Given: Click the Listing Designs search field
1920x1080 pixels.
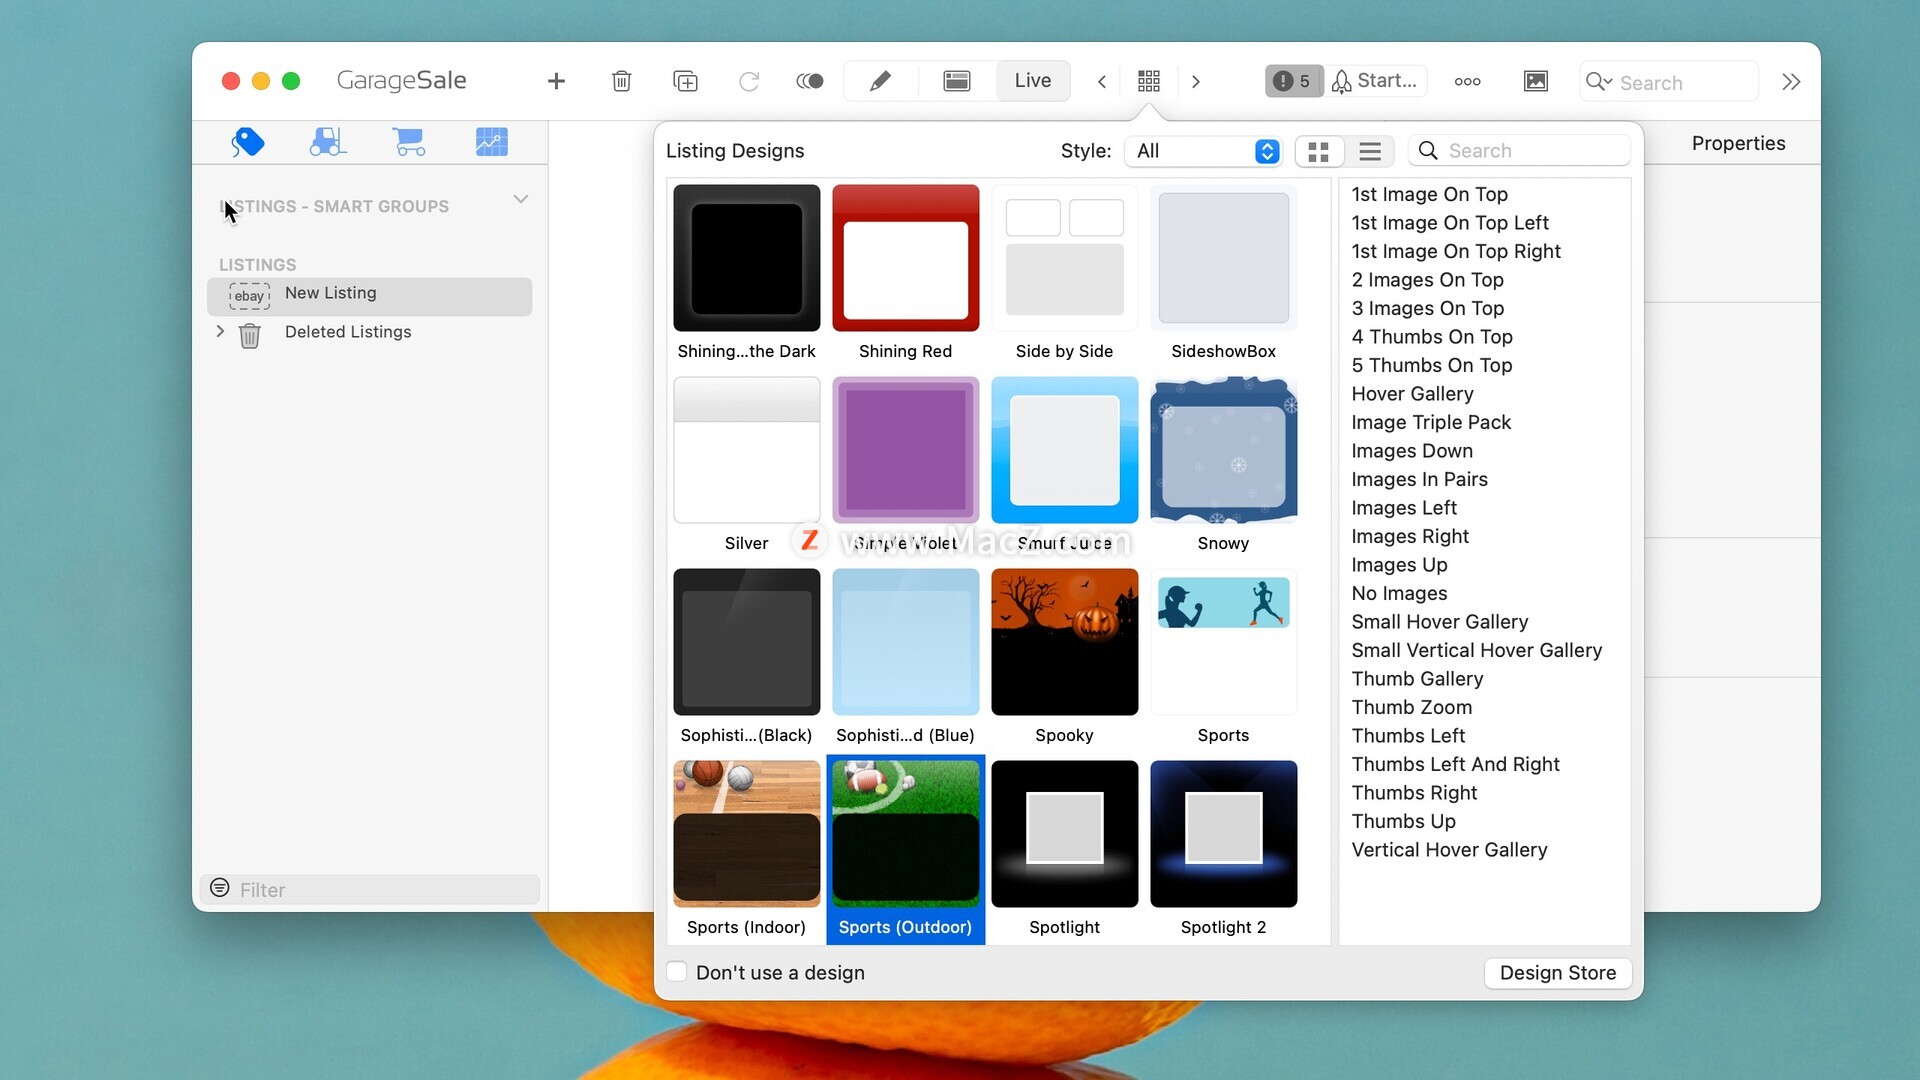Looking at the screenshot, I should pyautogui.click(x=1519, y=151).
